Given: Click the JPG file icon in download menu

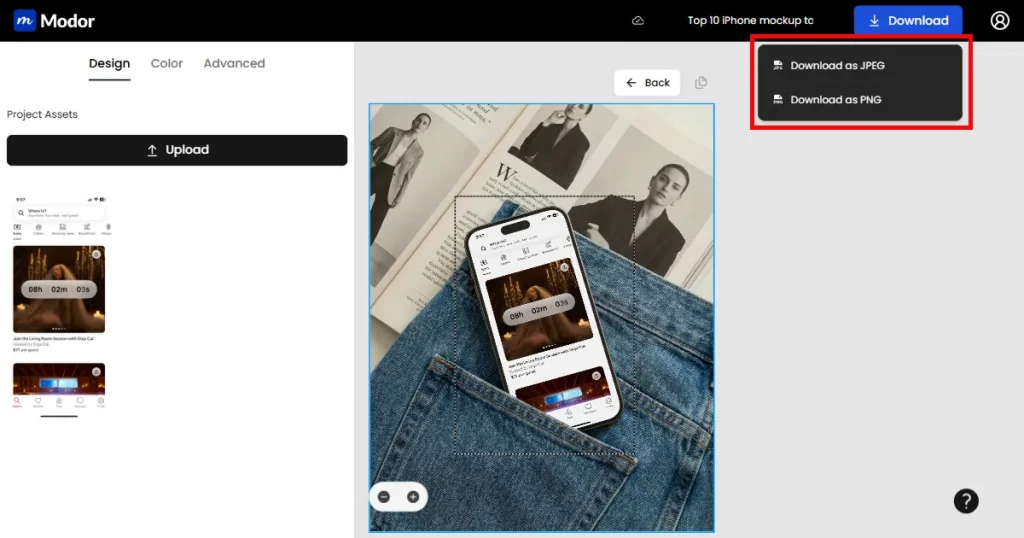Looking at the screenshot, I should [x=777, y=66].
